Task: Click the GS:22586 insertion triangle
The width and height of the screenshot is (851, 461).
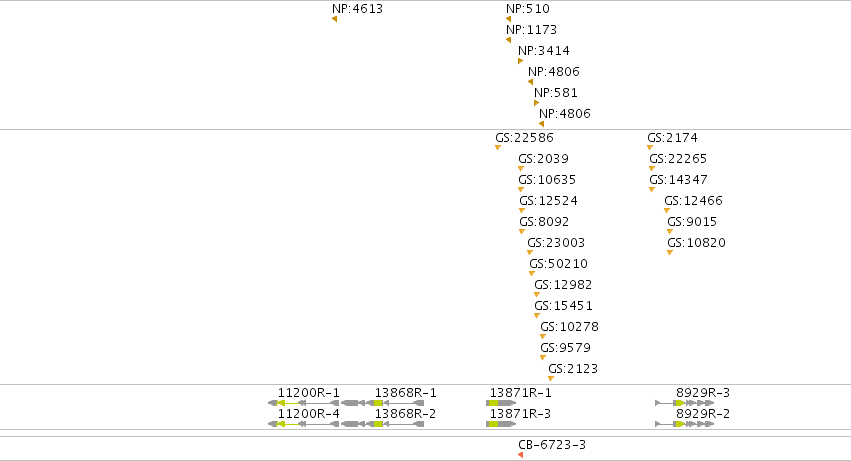Action: pos(498,148)
